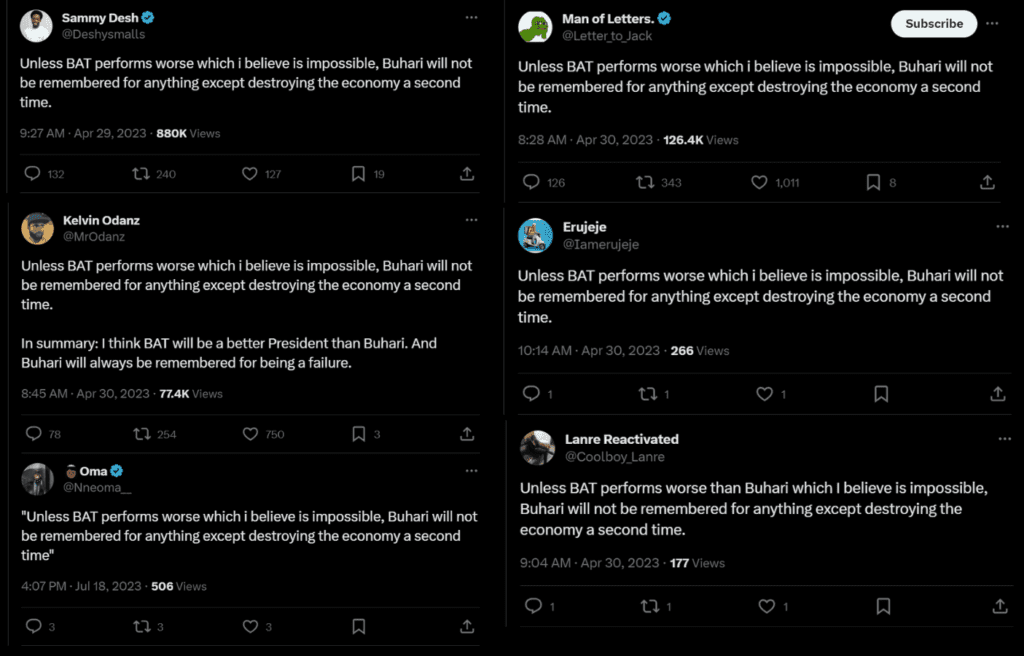Open more options on Sammy Desh's tweet

pyautogui.click(x=472, y=18)
